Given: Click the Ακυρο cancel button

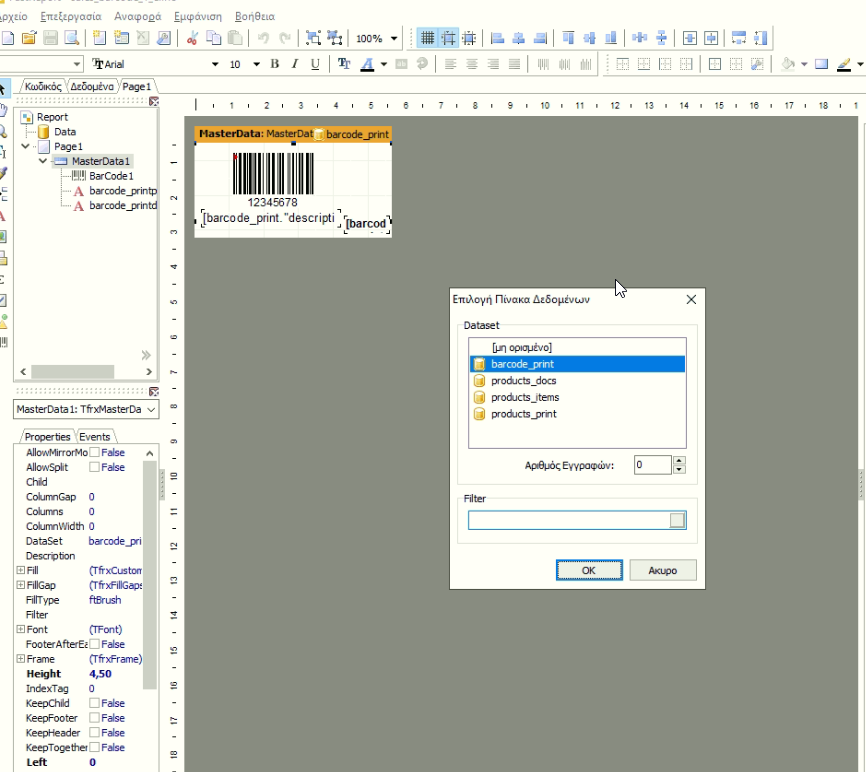Looking at the screenshot, I should (x=663, y=570).
